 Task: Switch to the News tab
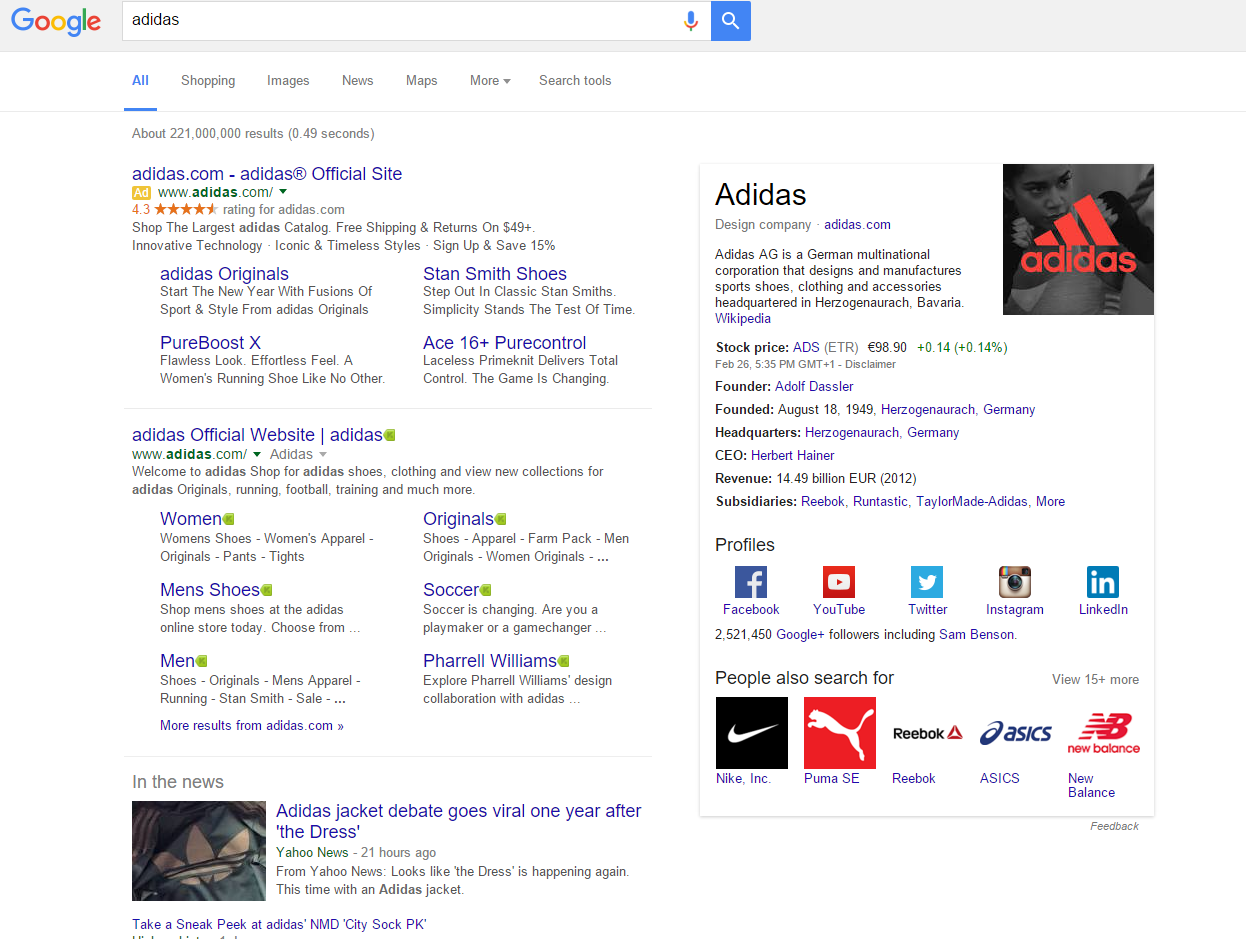[x=357, y=81]
